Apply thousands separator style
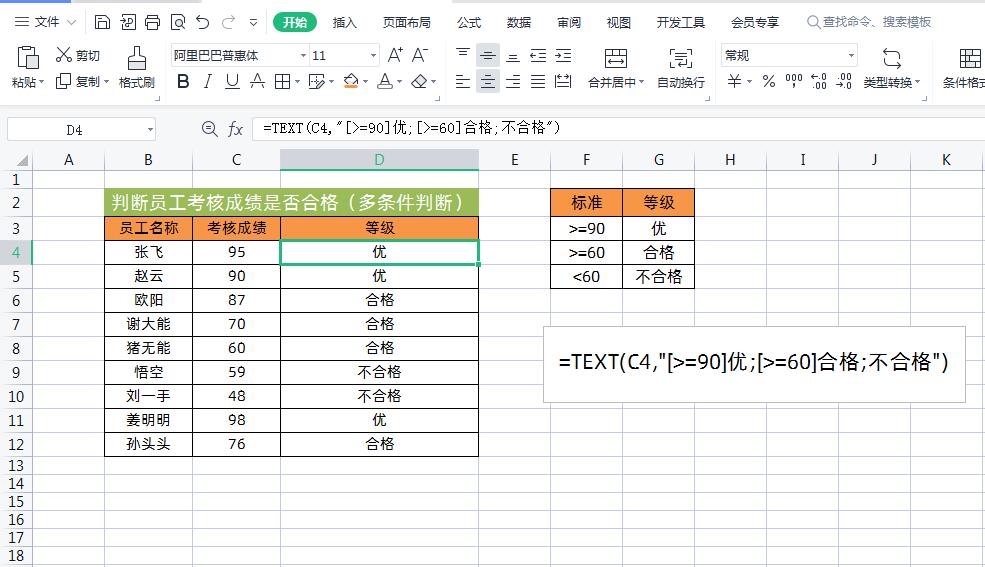This screenshot has width=985, height=567. 794,81
